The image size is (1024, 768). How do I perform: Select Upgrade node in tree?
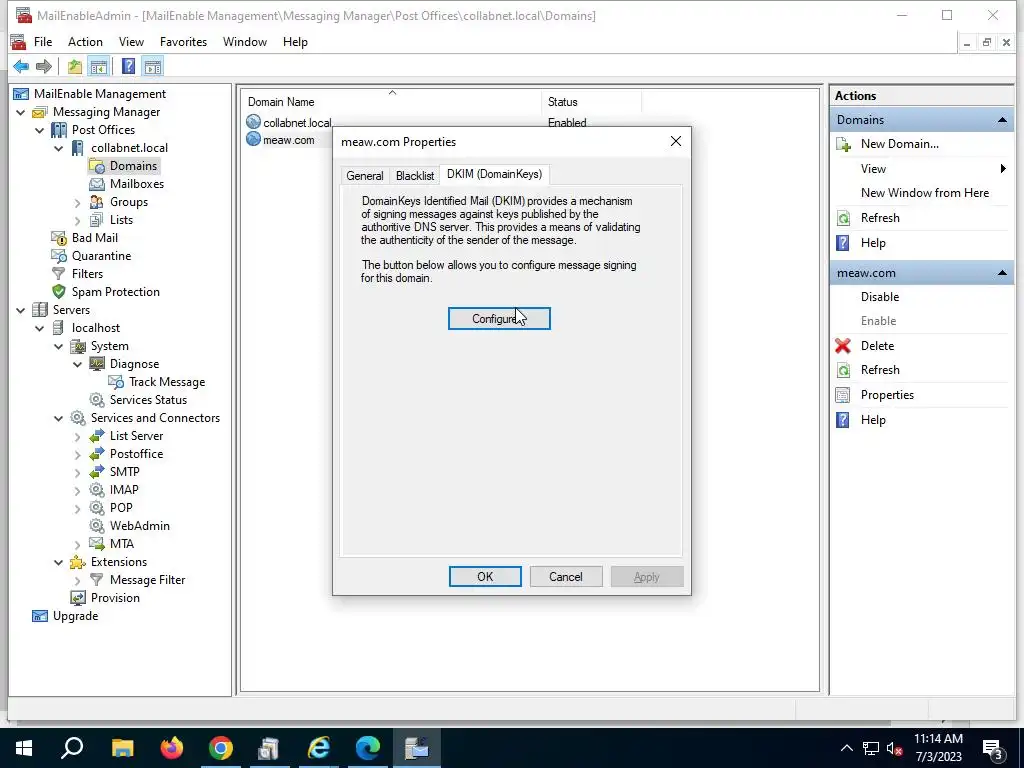click(75, 616)
